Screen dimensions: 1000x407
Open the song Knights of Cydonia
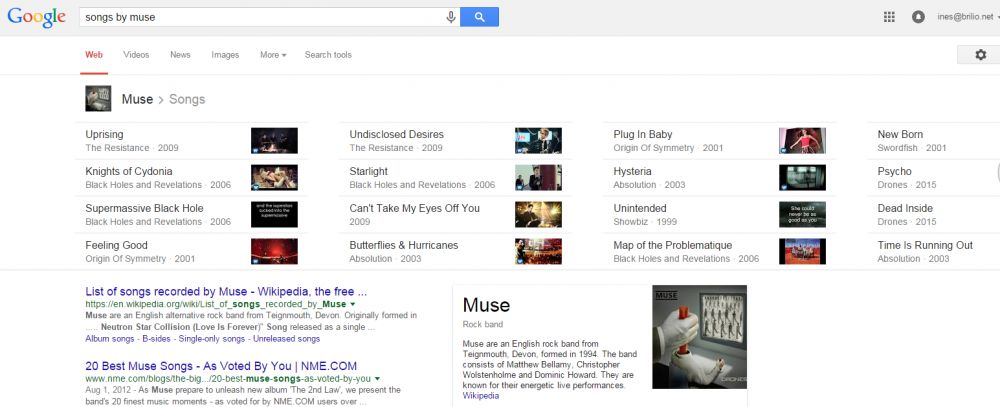click(129, 171)
